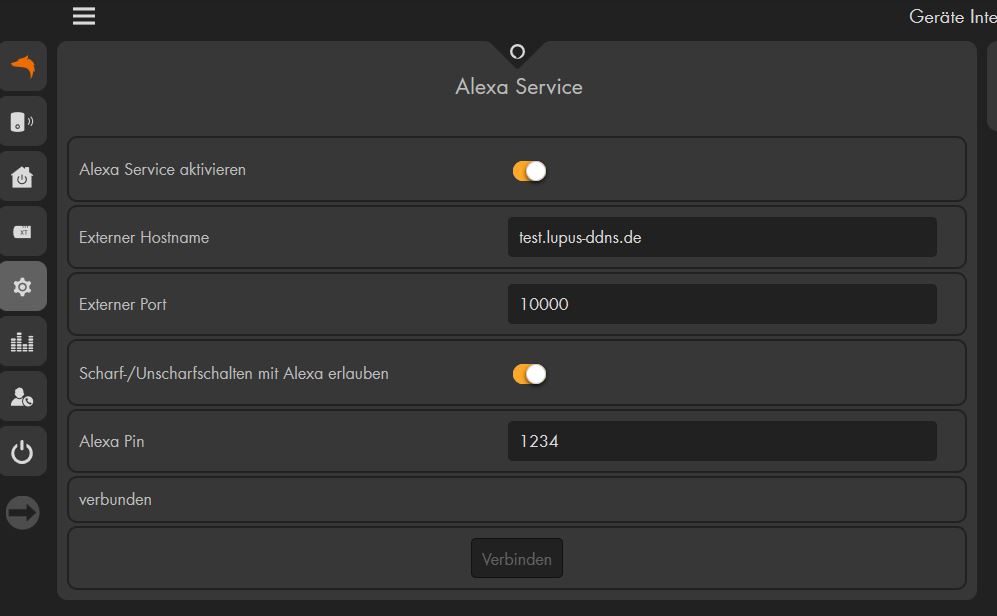Open the XT panel sidebar icon
Viewport: 997px width, 616px height.
coord(23,231)
